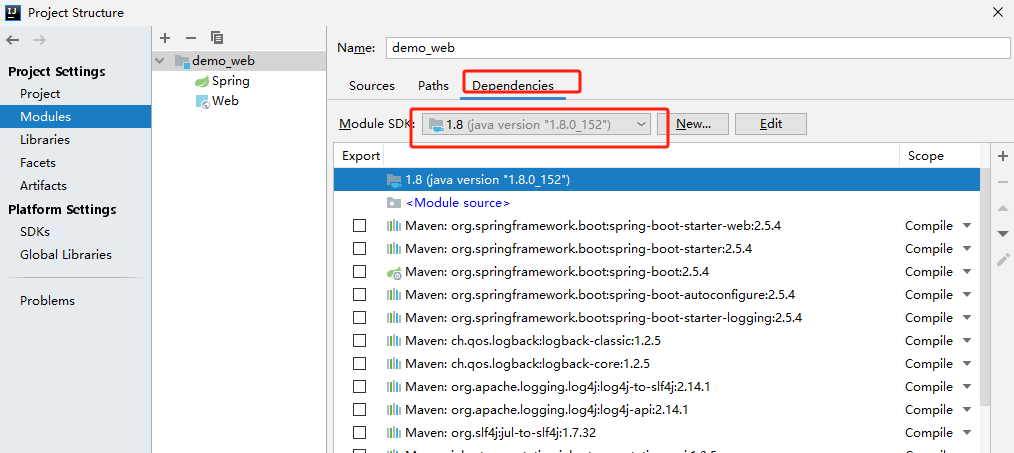Click the dependencies list vertical scrollbar
Viewport: 1014px width, 453px height.
click(x=985, y=285)
